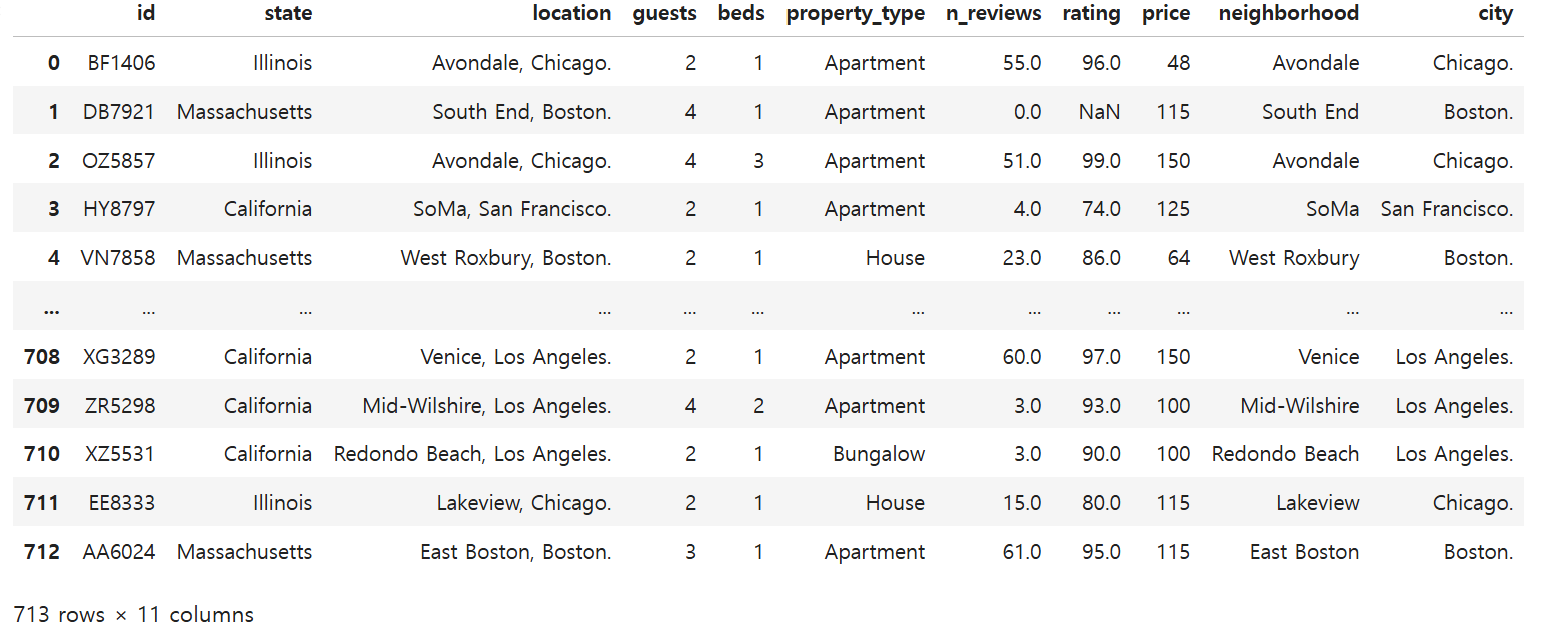The height and width of the screenshot is (638, 1568).
Task: Click the 'state' column header
Action: coord(288,14)
